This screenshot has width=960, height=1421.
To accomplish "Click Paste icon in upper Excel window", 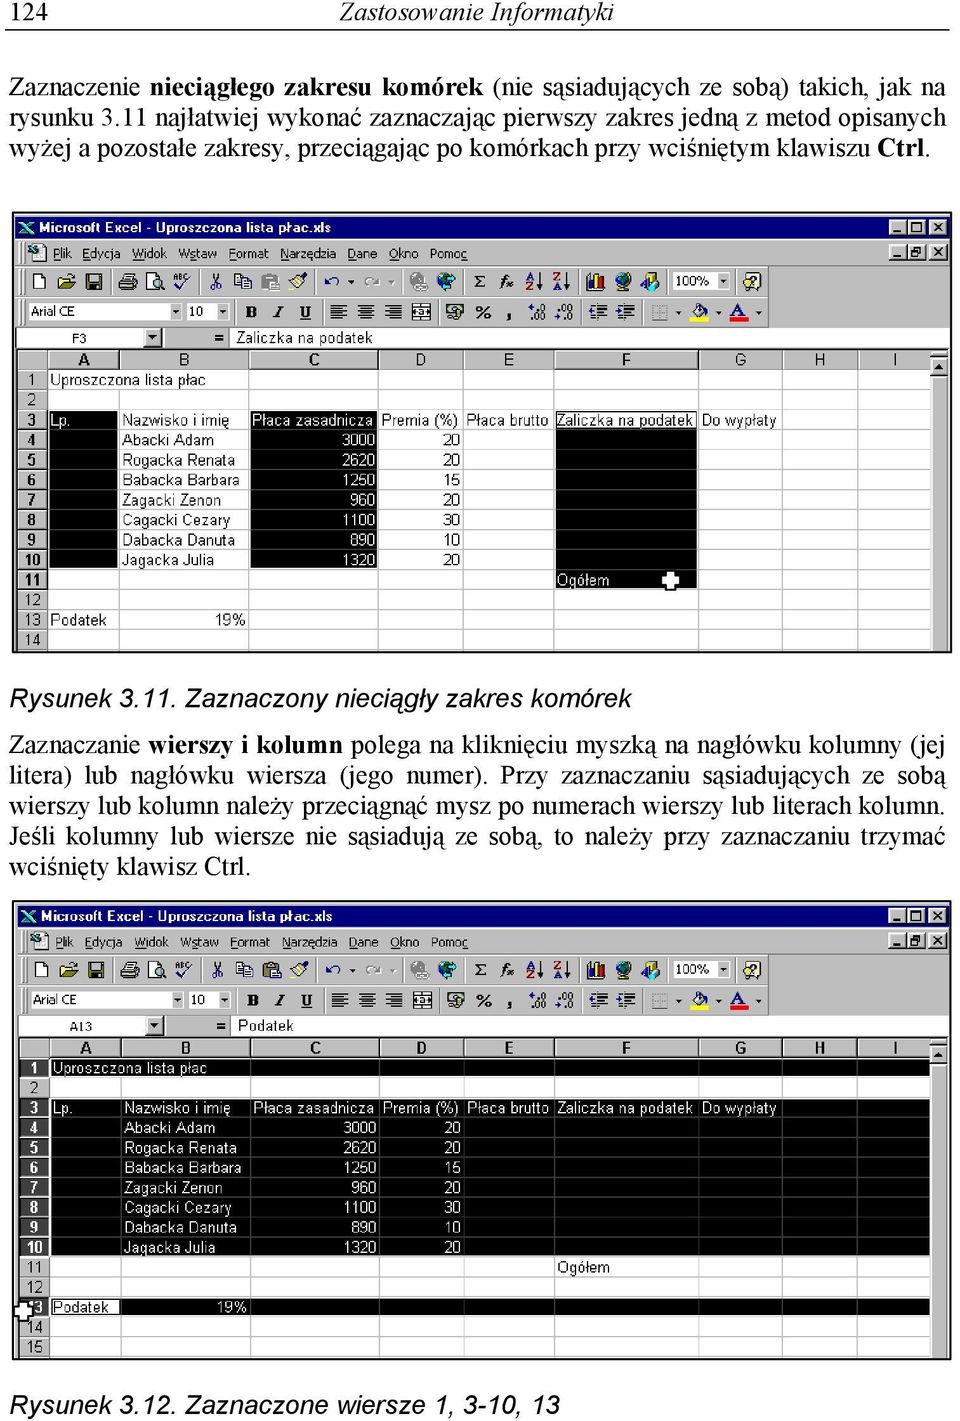I will pos(270,282).
